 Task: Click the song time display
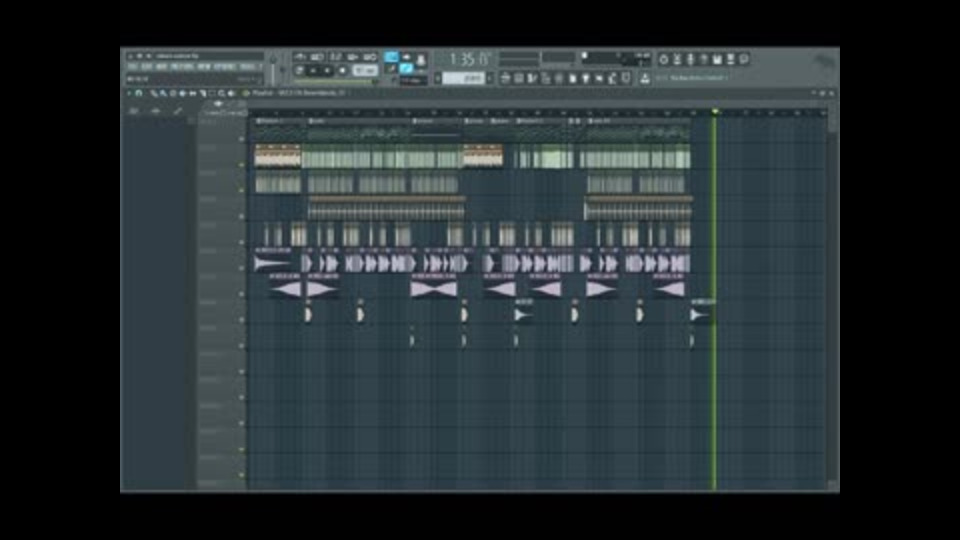[x=470, y=59]
